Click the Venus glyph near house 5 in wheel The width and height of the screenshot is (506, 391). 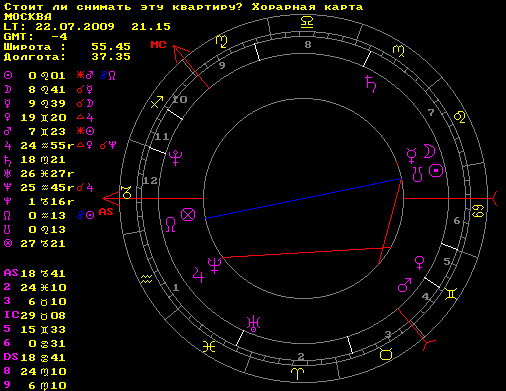419,263
